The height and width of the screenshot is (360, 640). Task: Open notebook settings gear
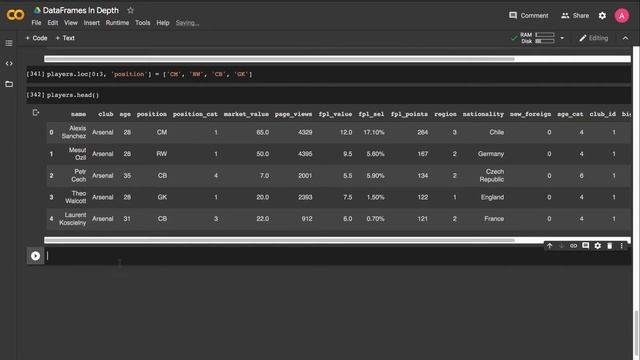coord(602,16)
